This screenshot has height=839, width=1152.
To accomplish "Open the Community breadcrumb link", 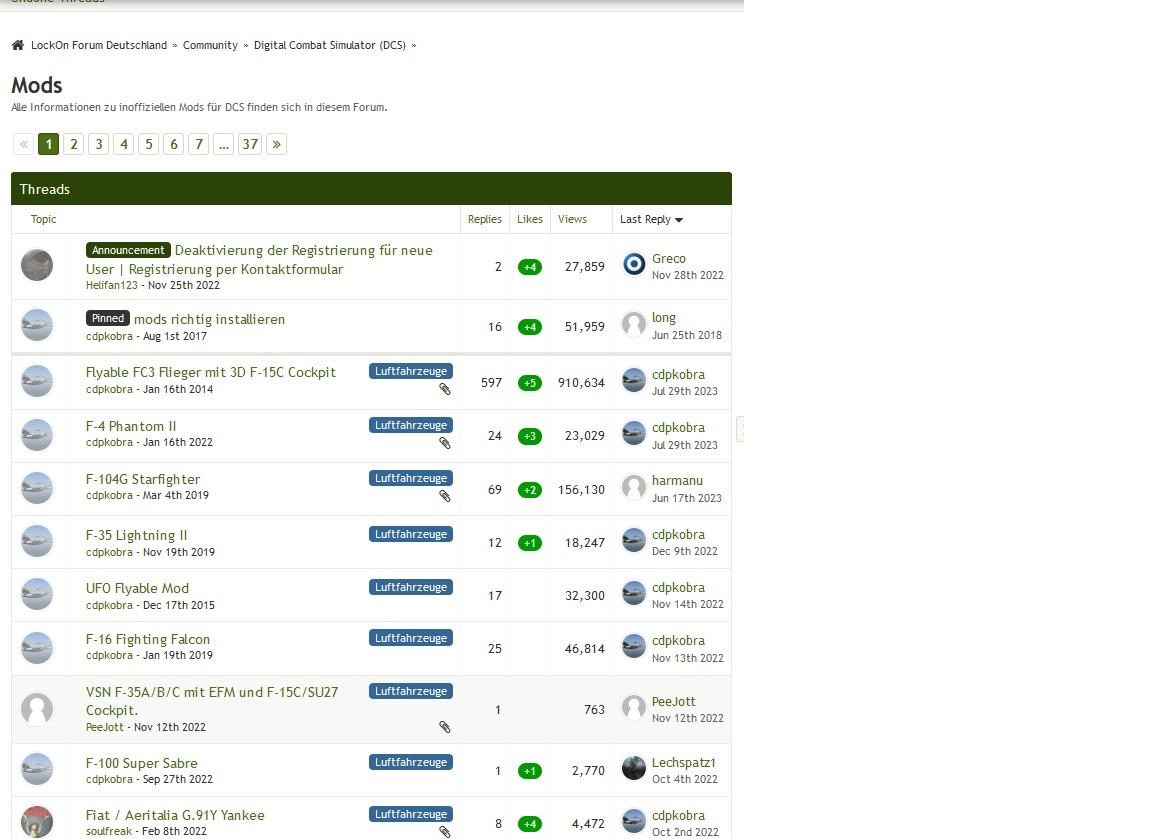I will [x=210, y=45].
